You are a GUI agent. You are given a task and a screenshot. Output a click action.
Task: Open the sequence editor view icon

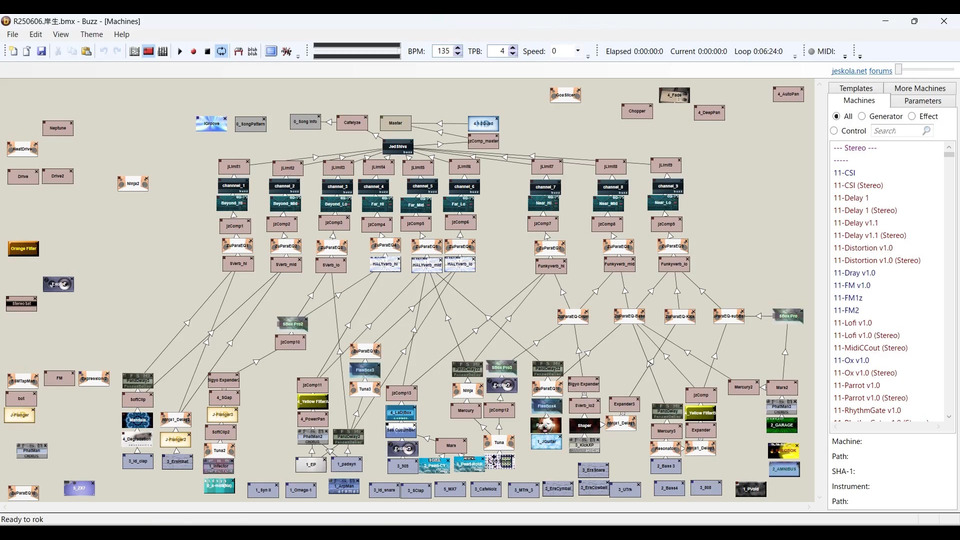tap(163, 51)
